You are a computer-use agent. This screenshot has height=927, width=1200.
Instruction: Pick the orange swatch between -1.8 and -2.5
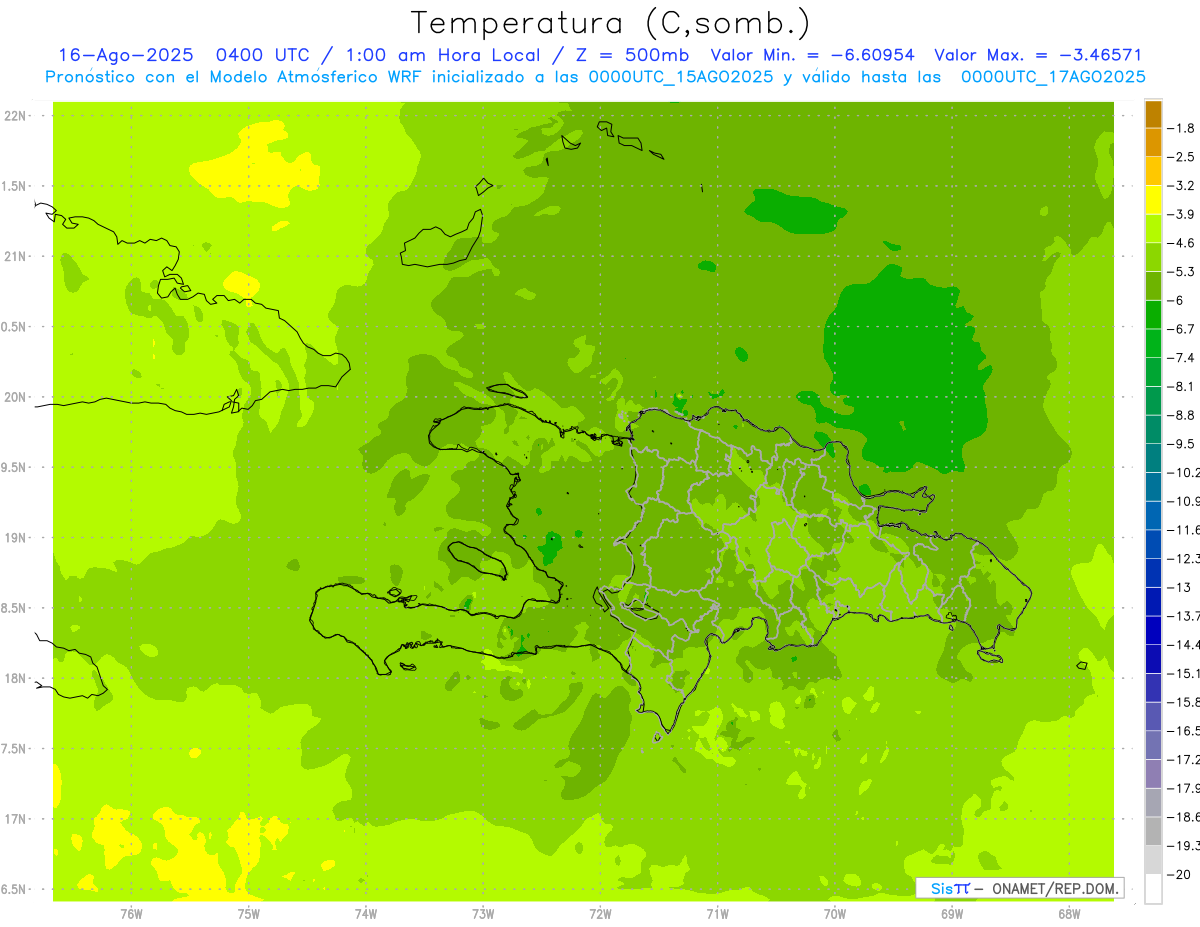[x=1153, y=142]
